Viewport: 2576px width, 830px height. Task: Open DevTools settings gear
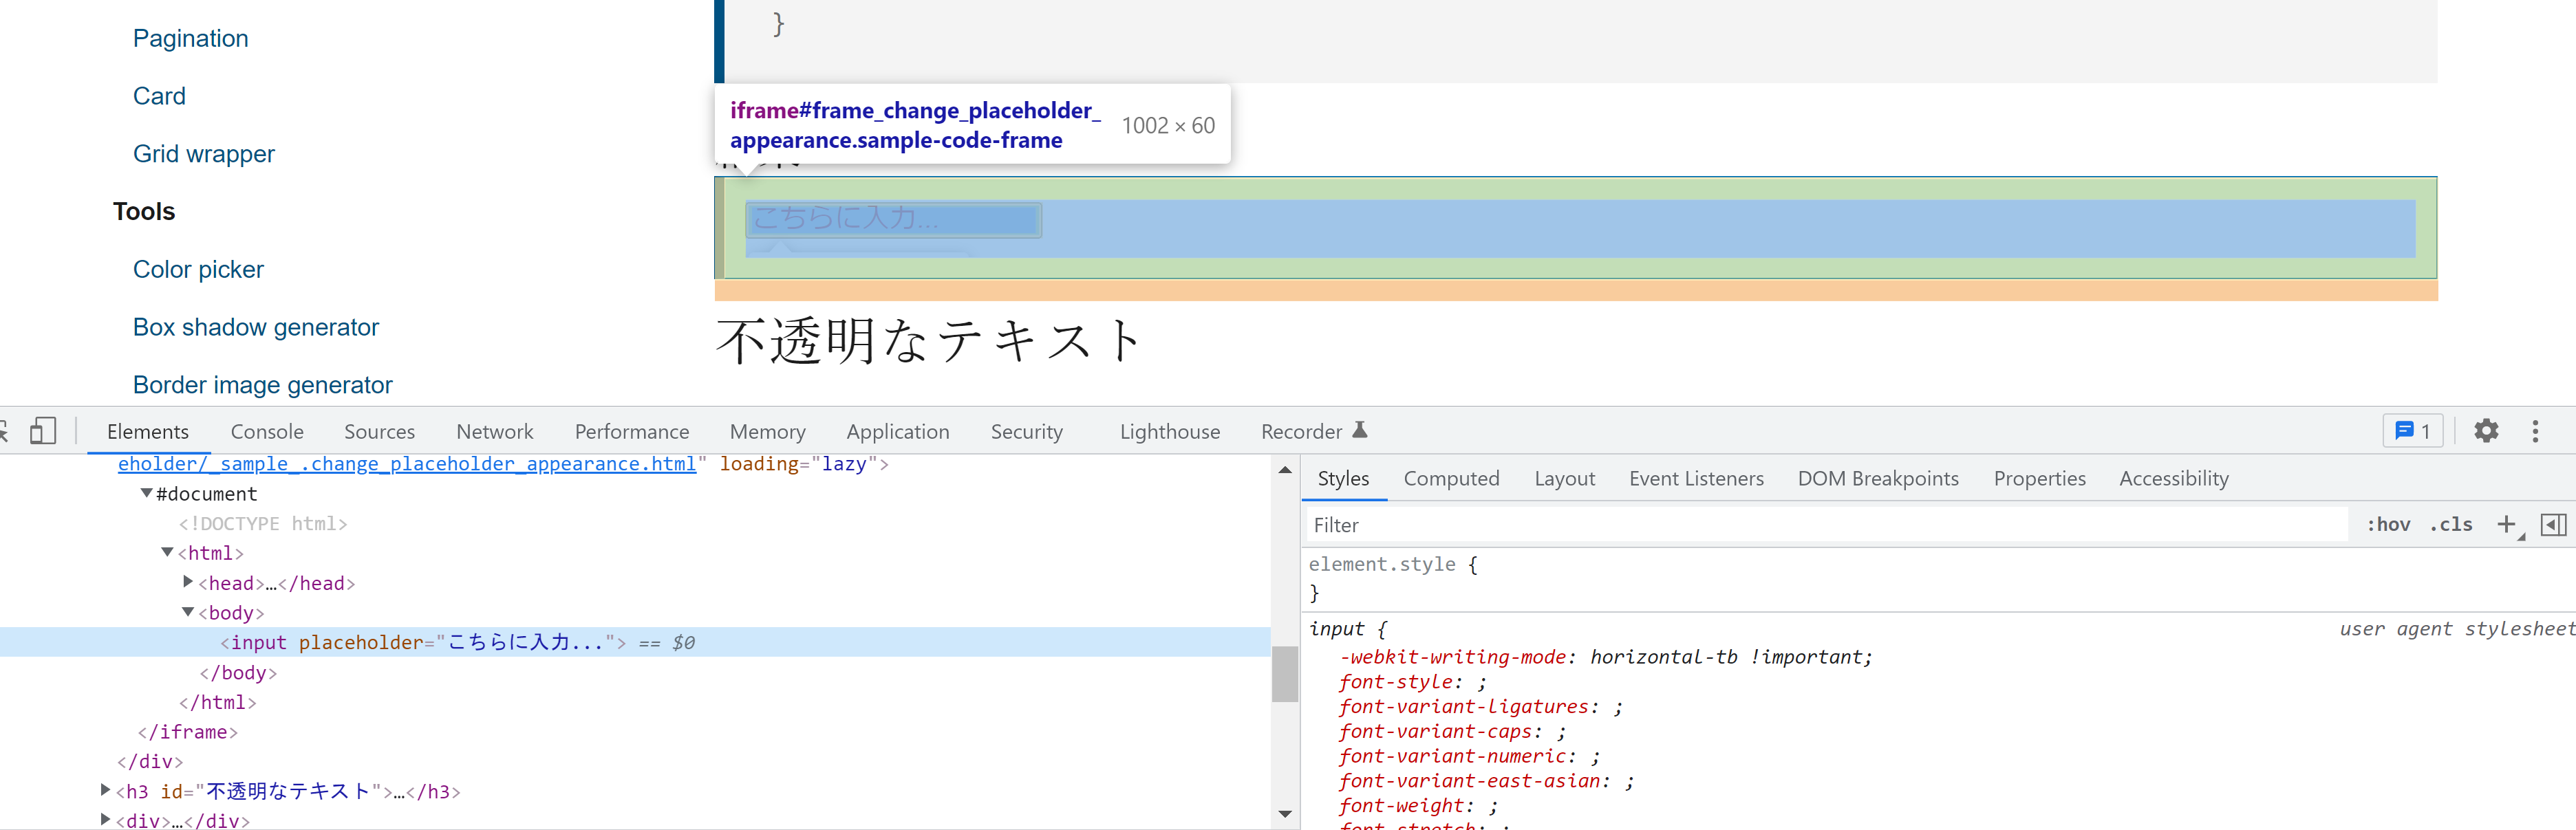click(2487, 431)
